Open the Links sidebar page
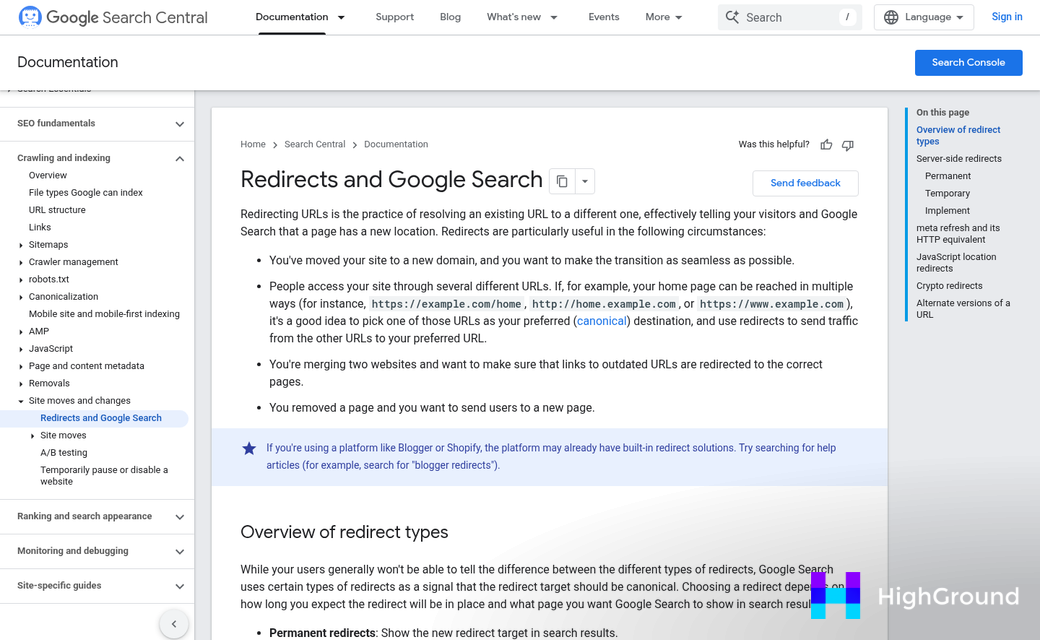 click(x=40, y=227)
